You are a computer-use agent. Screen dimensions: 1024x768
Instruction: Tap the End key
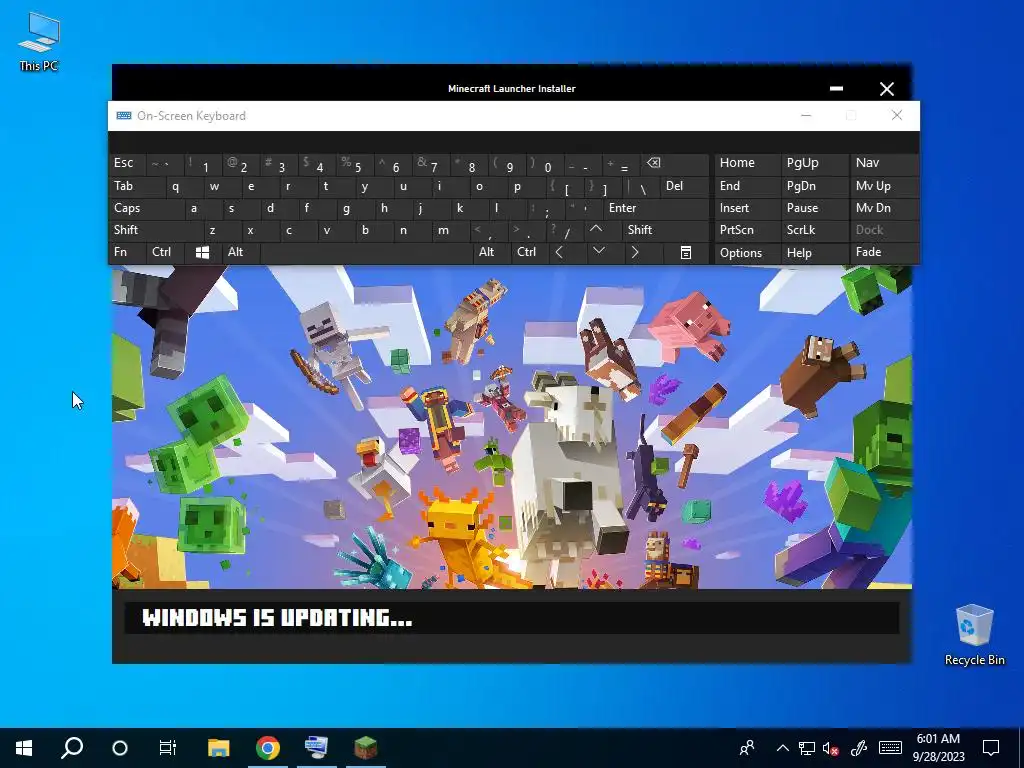(x=746, y=186)
